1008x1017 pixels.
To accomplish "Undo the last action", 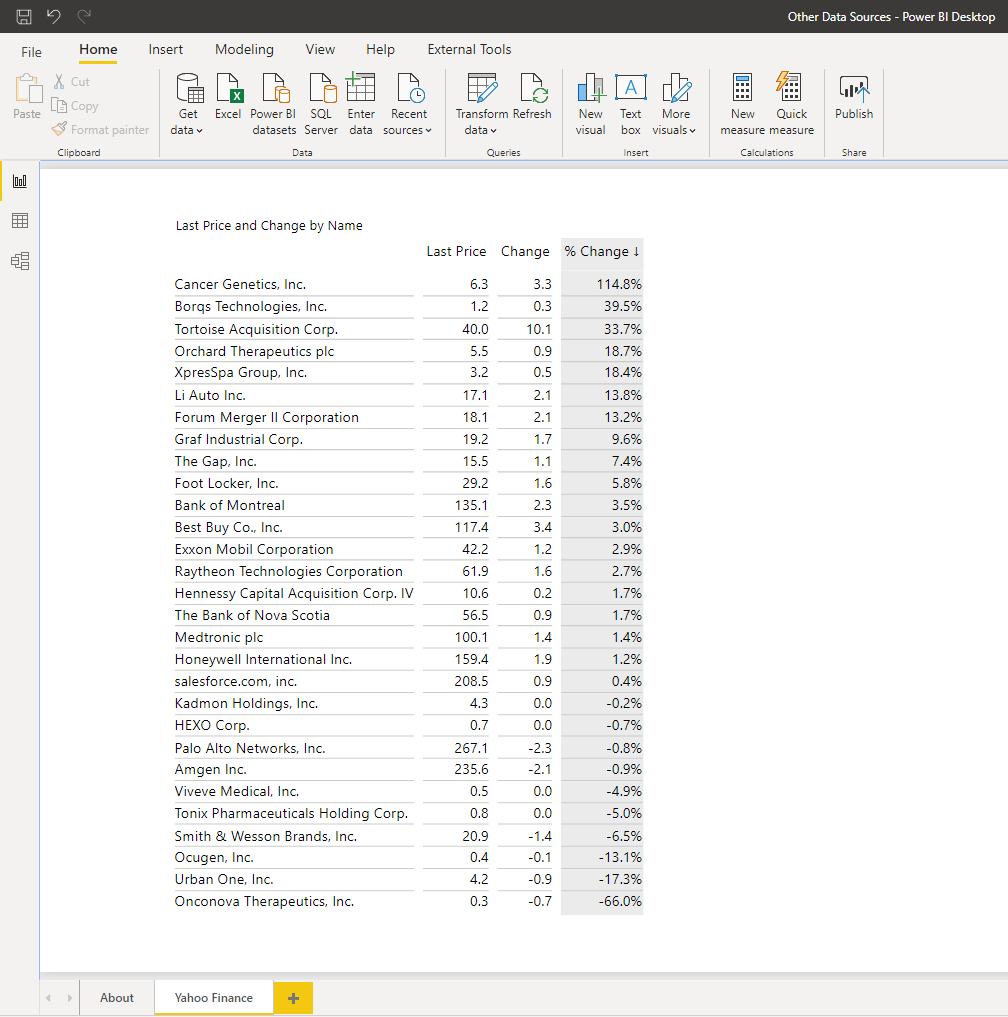I will pos(54,16).
